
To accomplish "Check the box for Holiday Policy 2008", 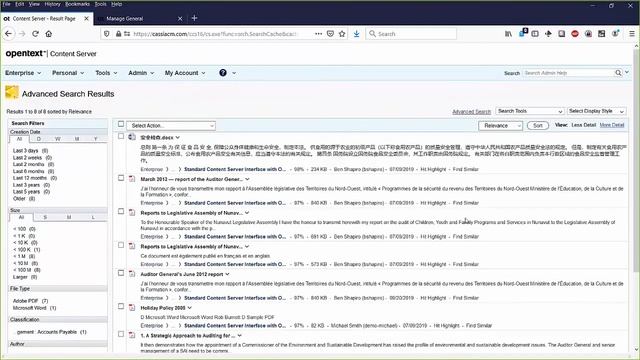I will point(121,307).
